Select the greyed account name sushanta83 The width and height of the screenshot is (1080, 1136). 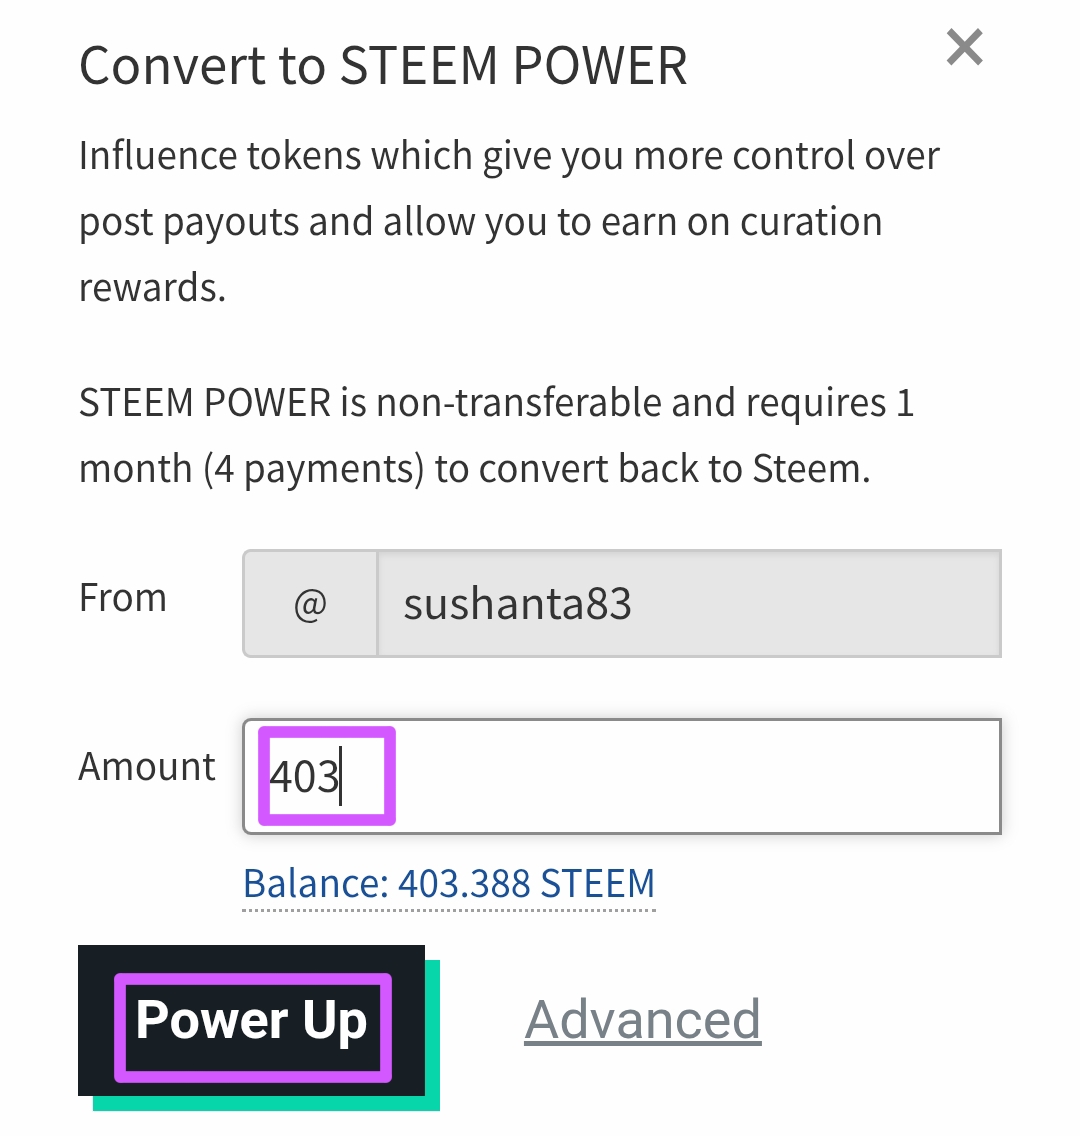click(517, 604)
